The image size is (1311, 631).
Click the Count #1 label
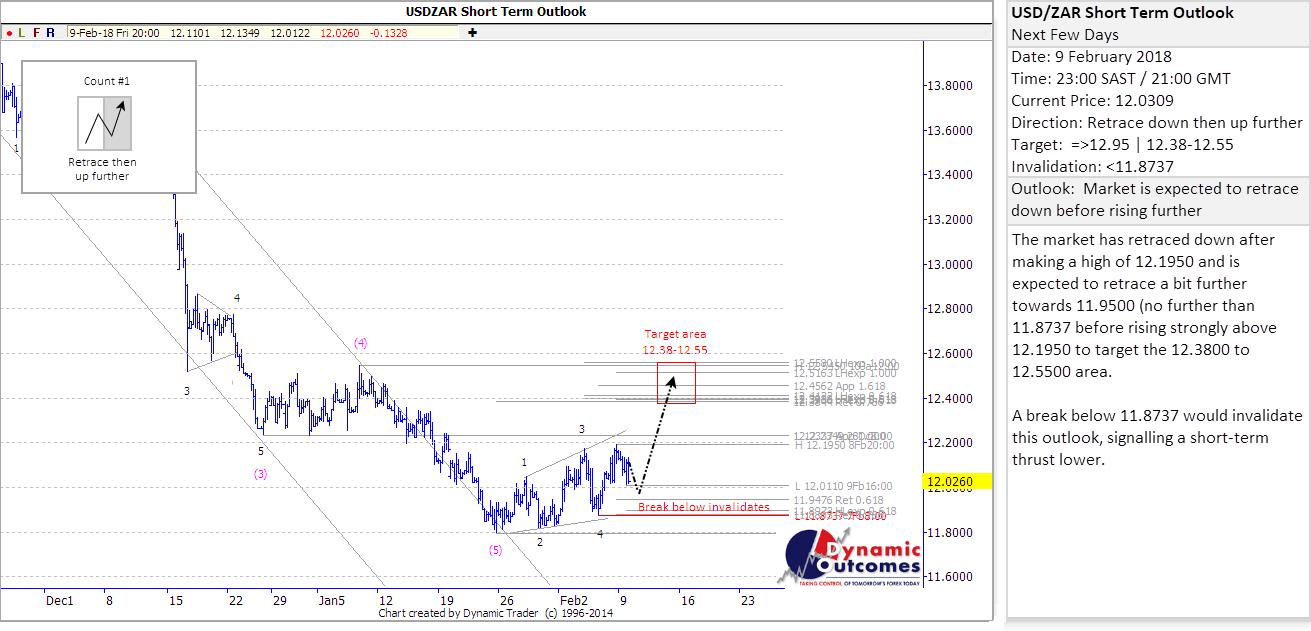[x=109, y=80]
